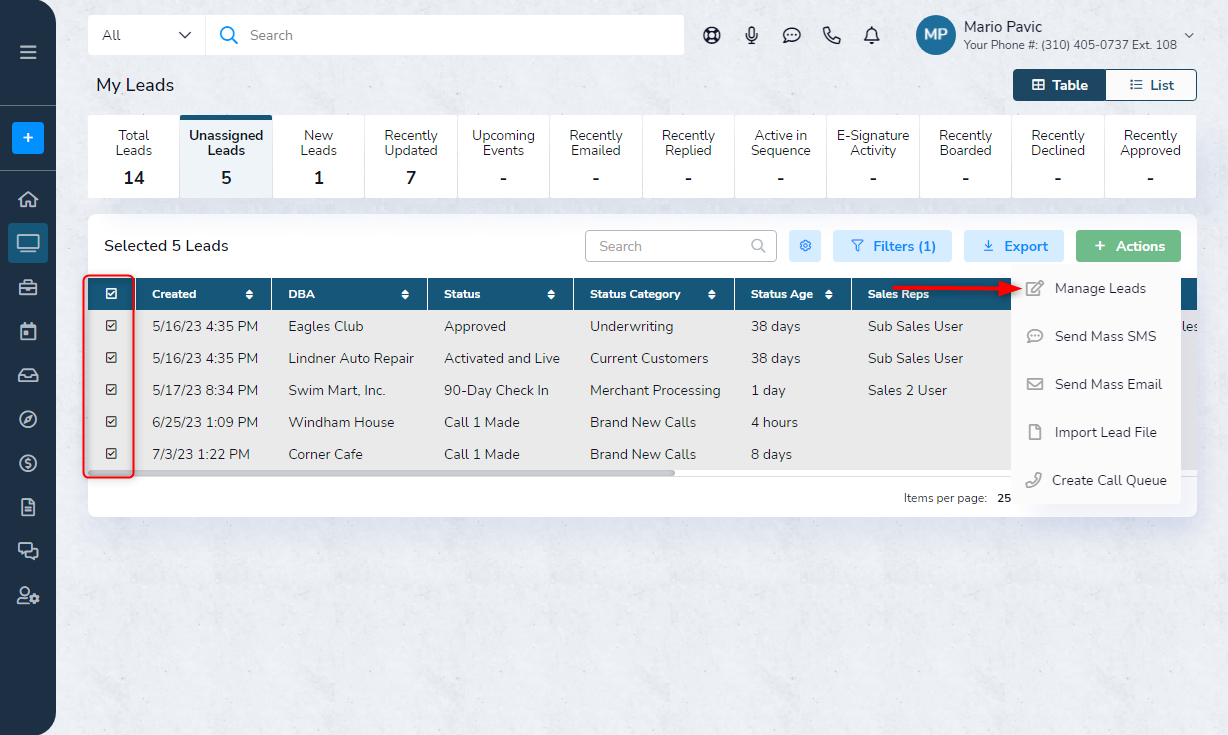Viewport: 1228px width, 735px height.
Task: Open the document icon in sidebar
Action: 28,507
